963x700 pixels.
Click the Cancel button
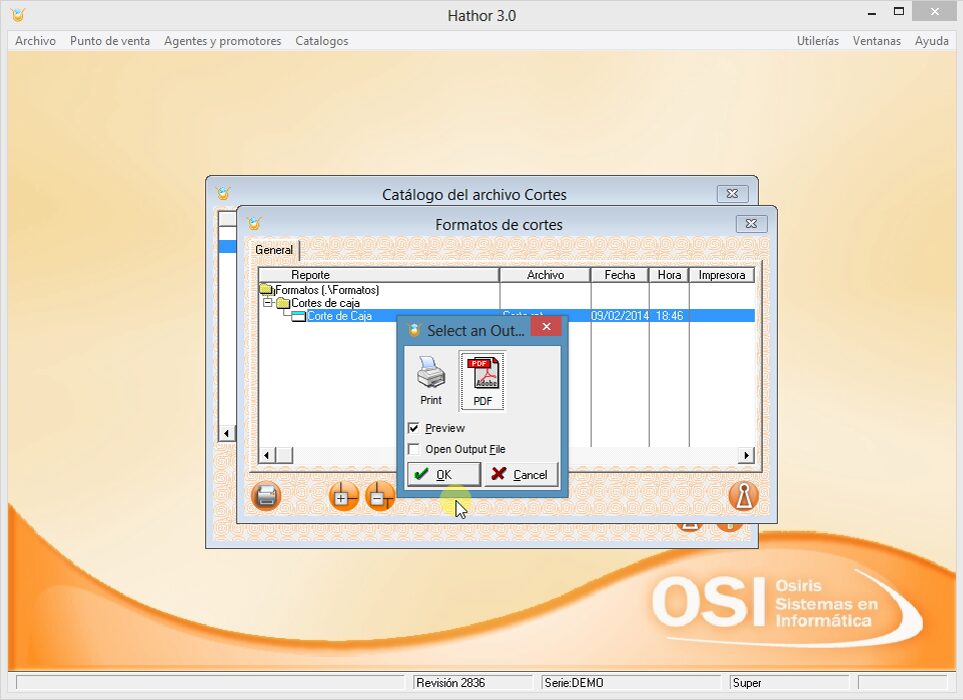521,474
